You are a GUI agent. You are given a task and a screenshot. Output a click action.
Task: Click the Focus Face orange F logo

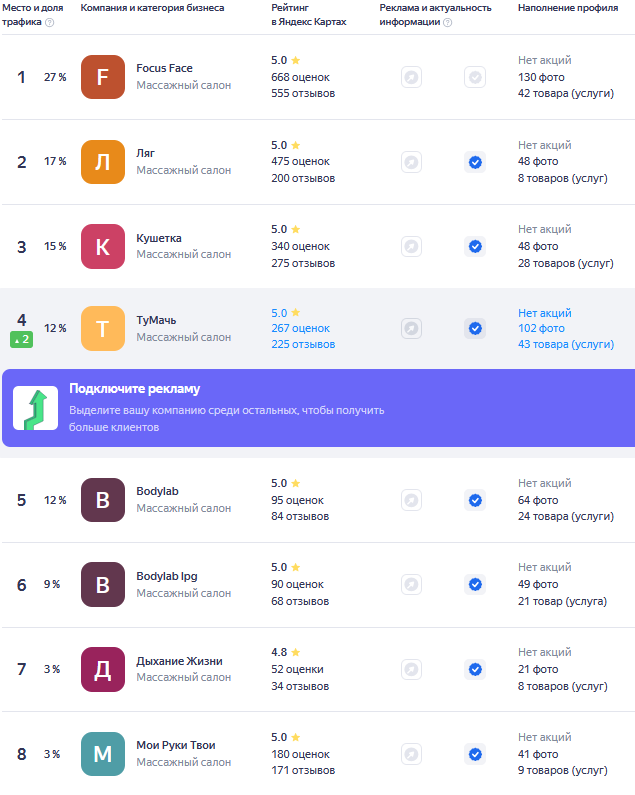click(x=102, y=77)
